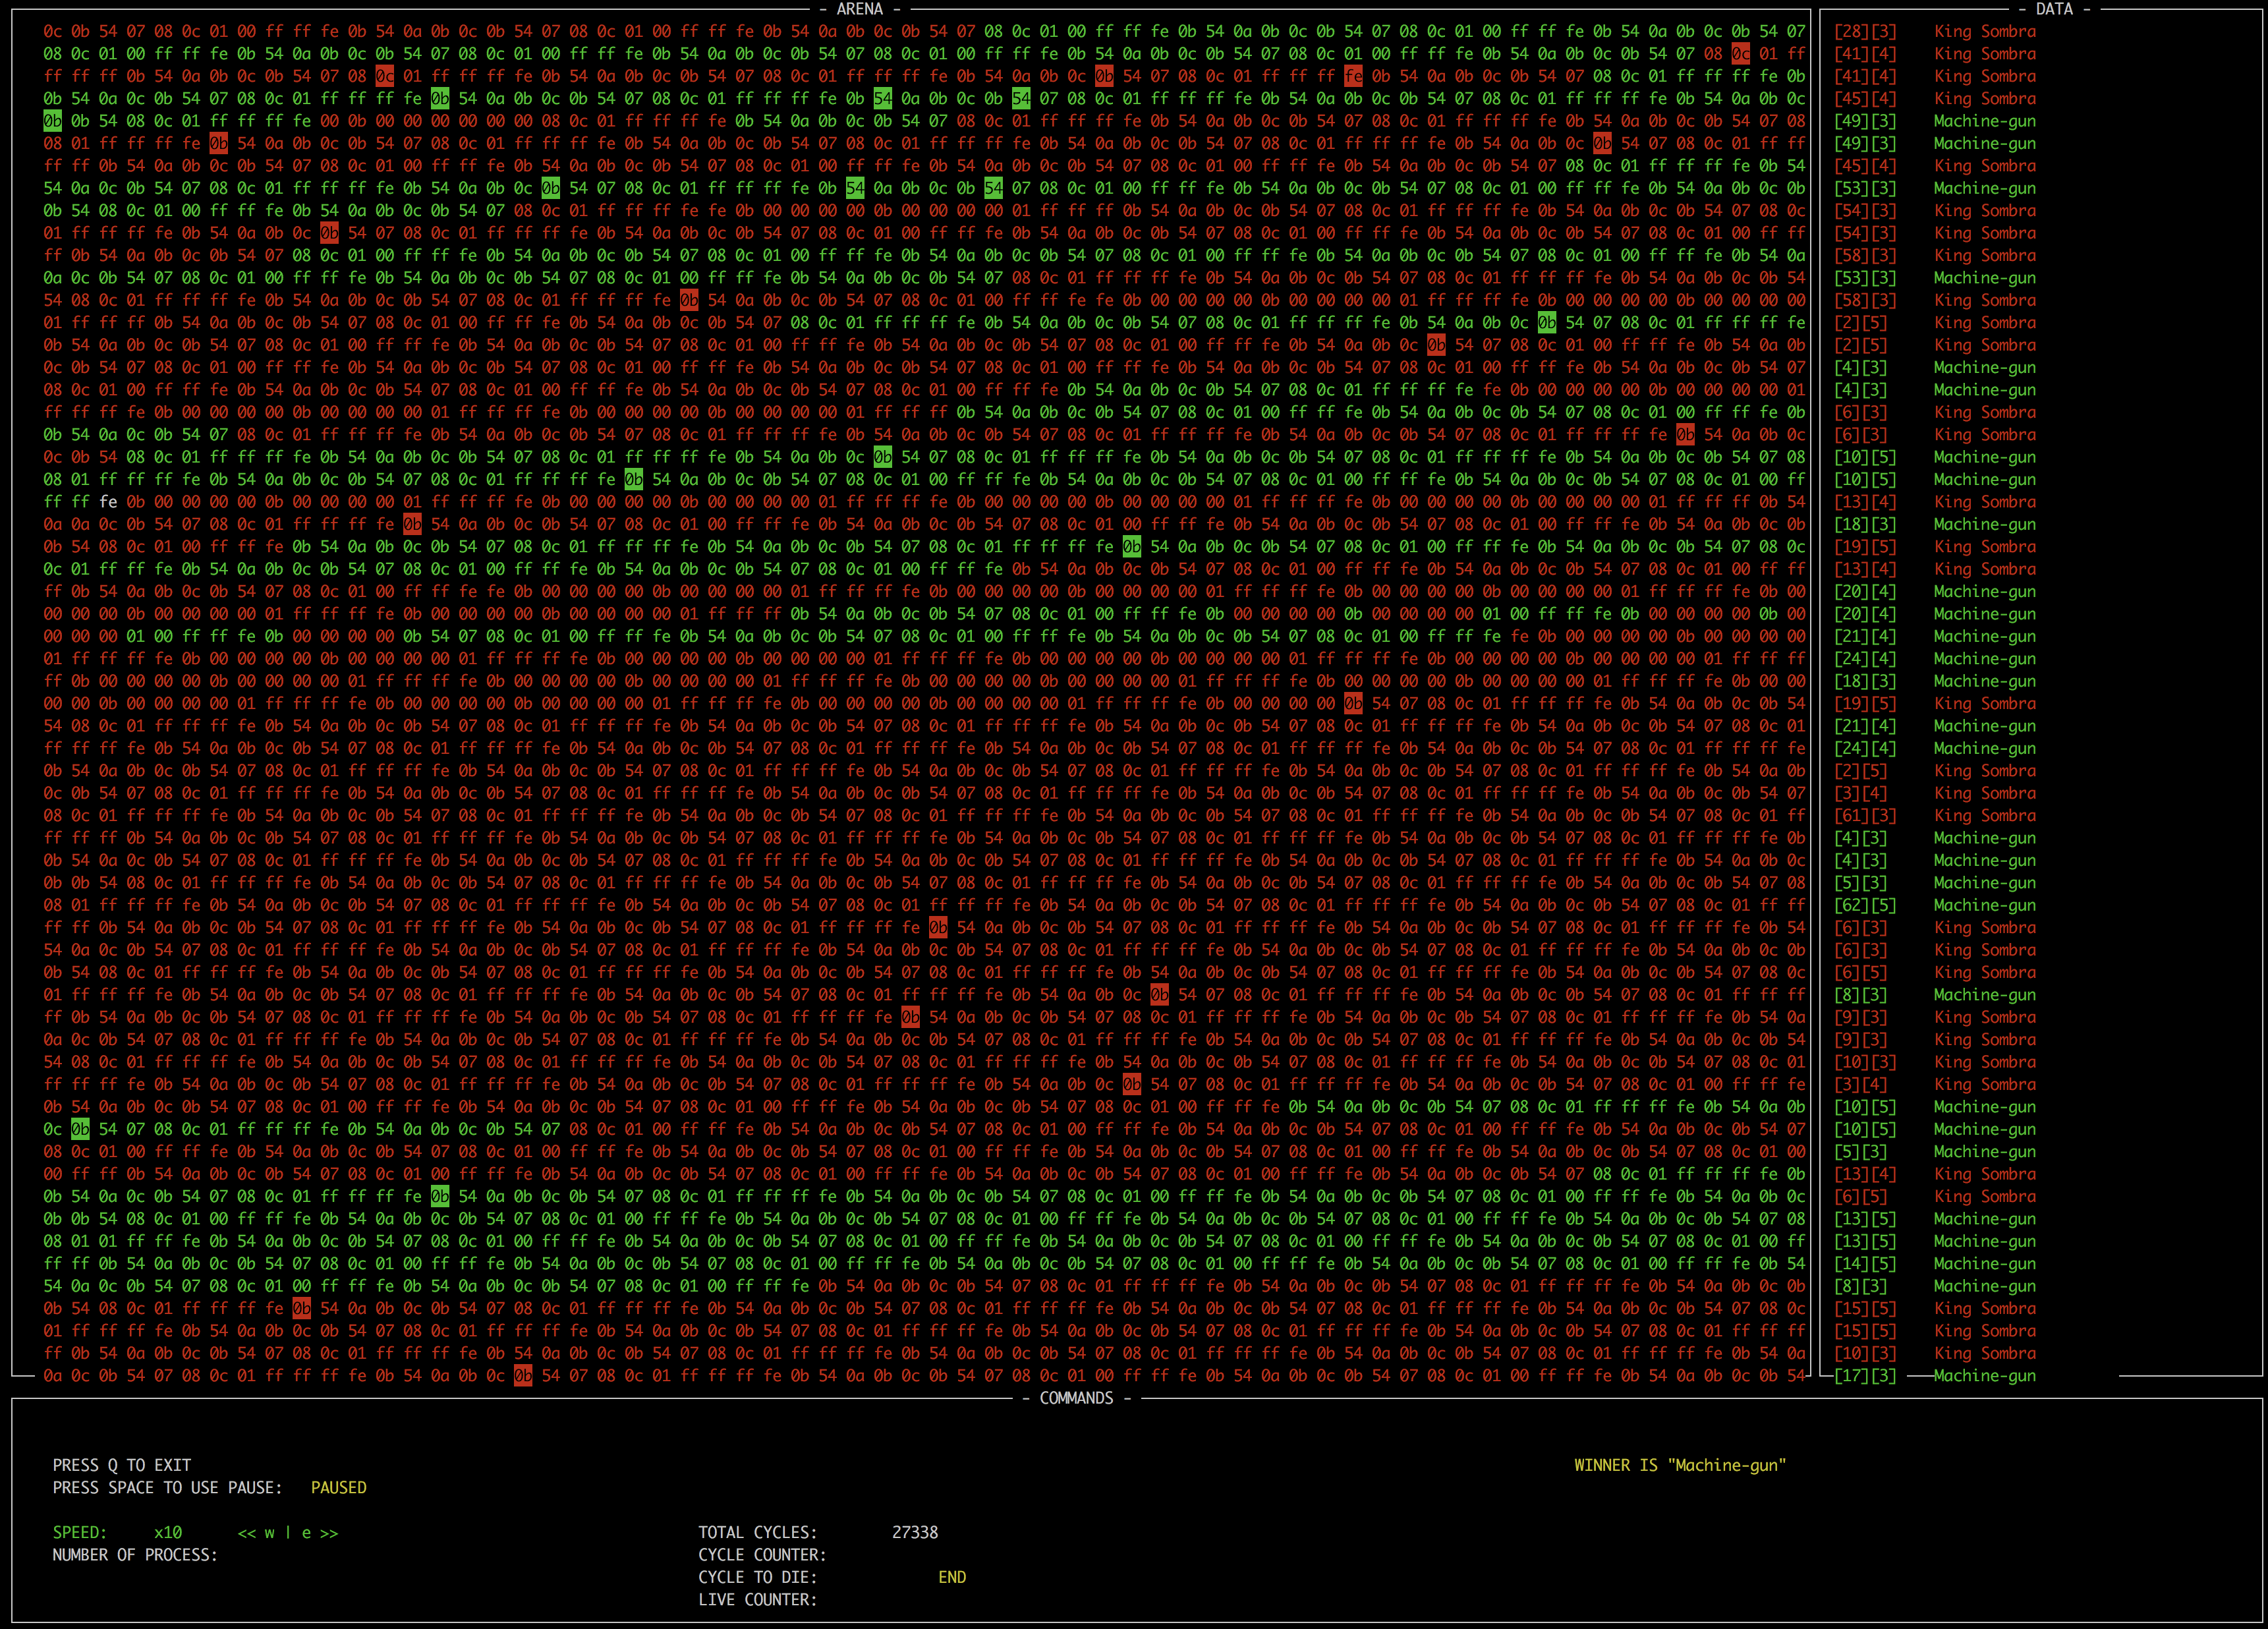
Task: Select the [17][3] Machine-gun process row
Action: click(1934, 1375)
